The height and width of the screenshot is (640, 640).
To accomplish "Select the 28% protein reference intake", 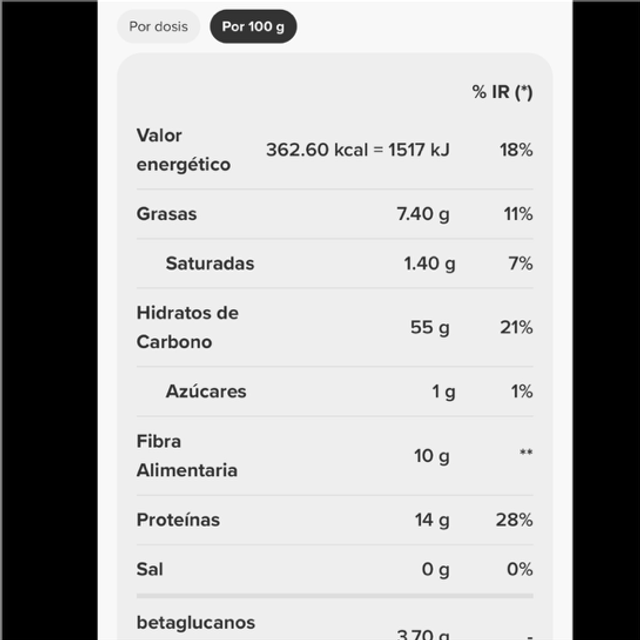I will (x=514, y=520).
